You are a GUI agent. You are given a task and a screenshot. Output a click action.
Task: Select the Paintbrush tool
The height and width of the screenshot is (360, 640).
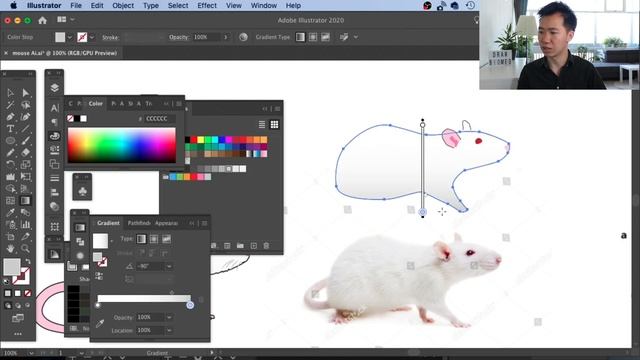click(25, 141)
